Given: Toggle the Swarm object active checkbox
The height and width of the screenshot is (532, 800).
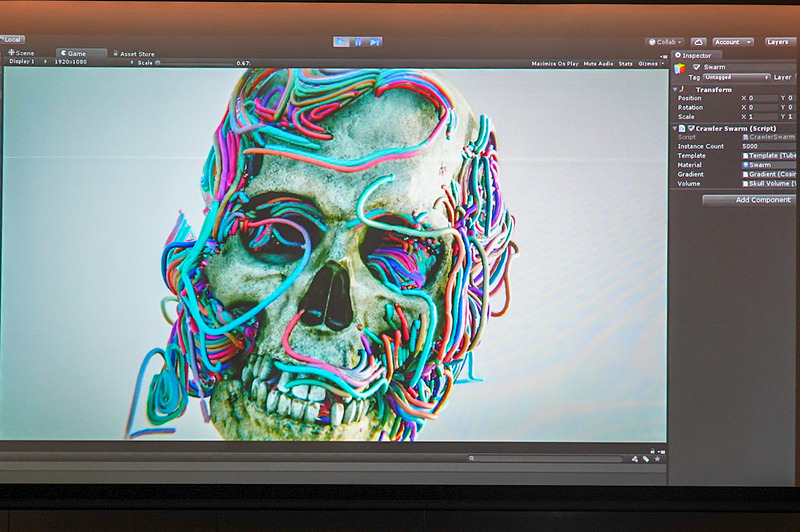Looking at the screenshot, I should pyautogui.click(x=696, y=67).
